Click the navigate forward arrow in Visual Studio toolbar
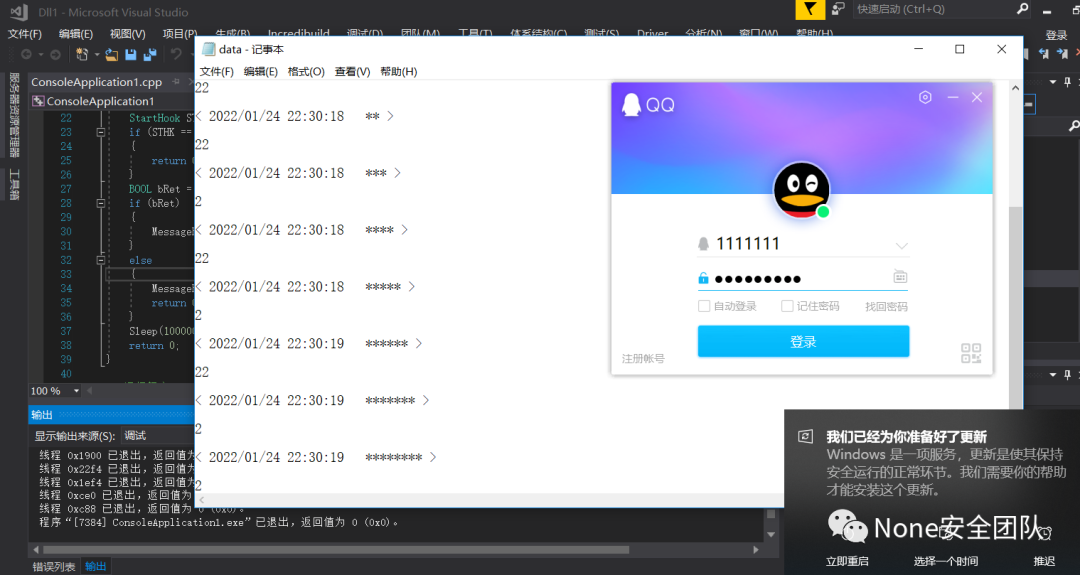The image size is (1080, 575). pos(55,54)
